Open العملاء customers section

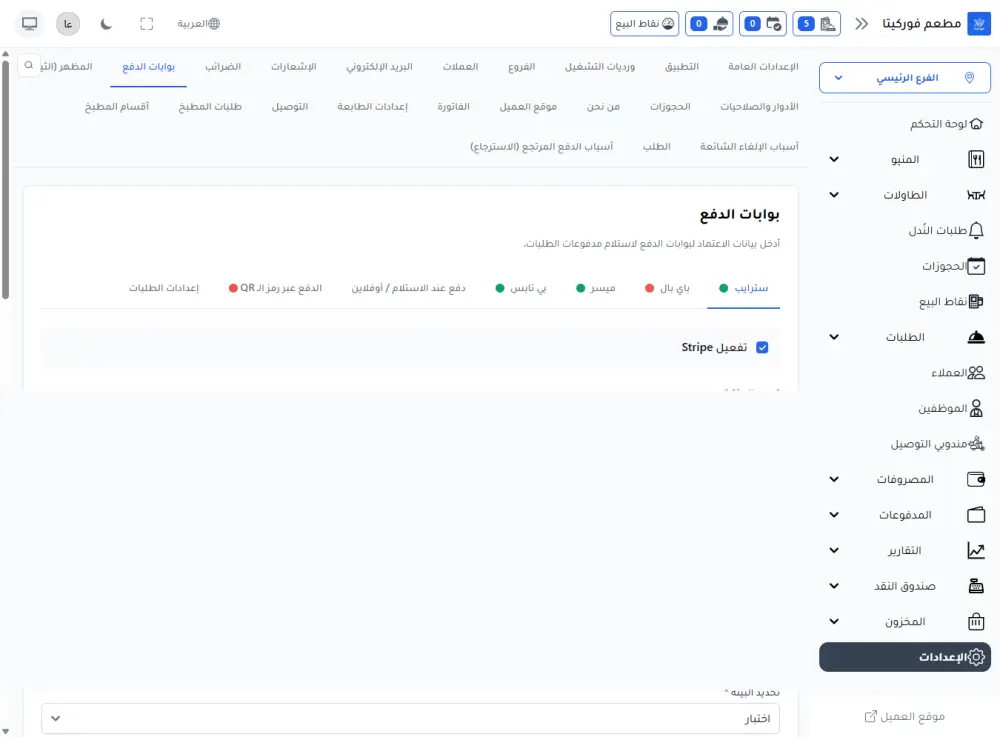pyautogui.click(x=957, y=372)
